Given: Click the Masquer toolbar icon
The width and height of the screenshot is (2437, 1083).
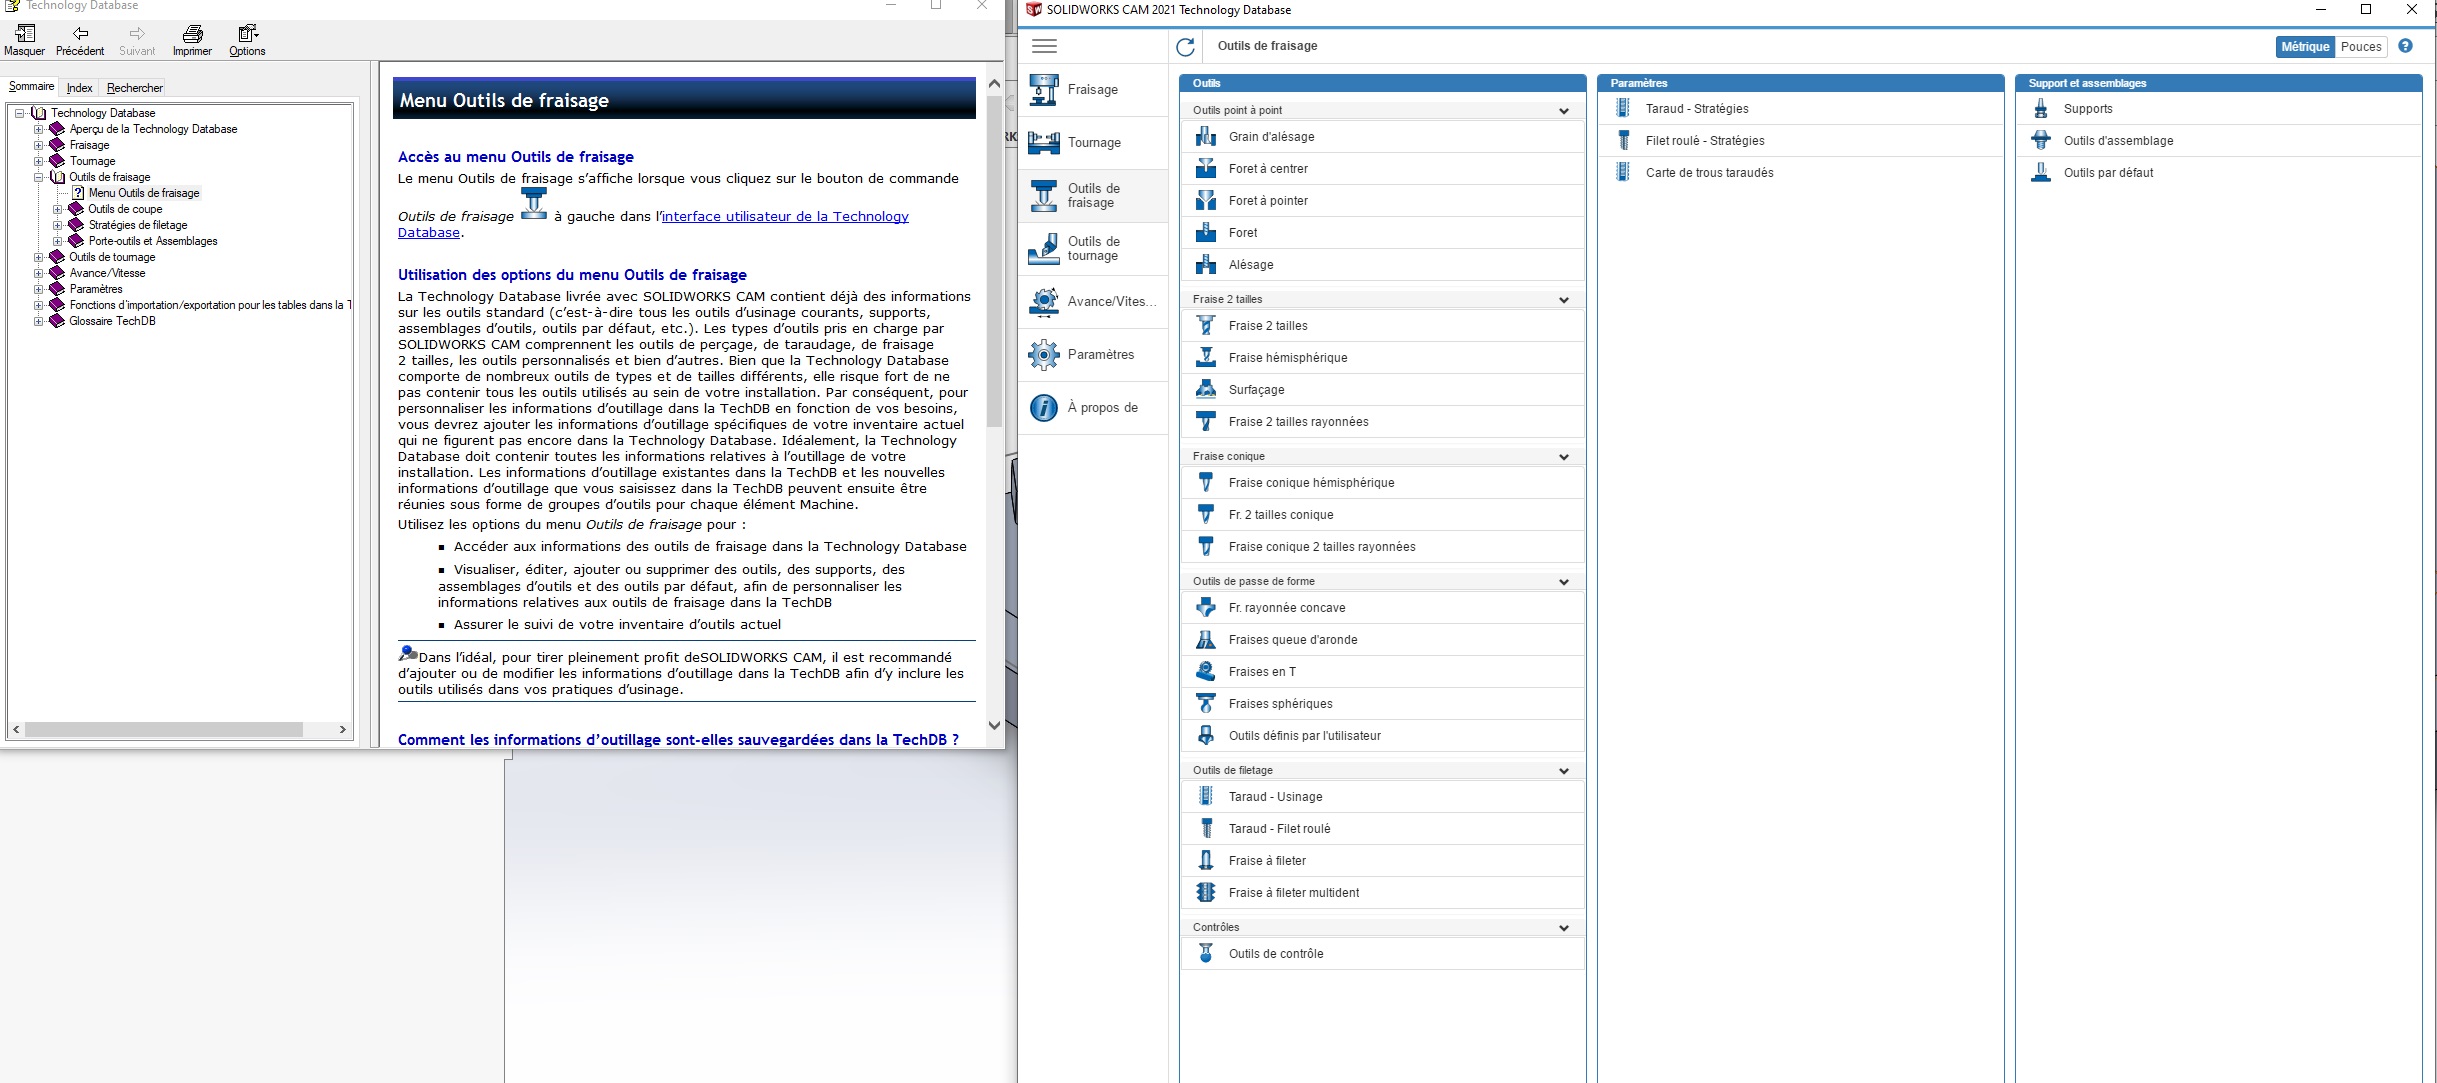Looking at the screenshot, I should pos(24,34).
